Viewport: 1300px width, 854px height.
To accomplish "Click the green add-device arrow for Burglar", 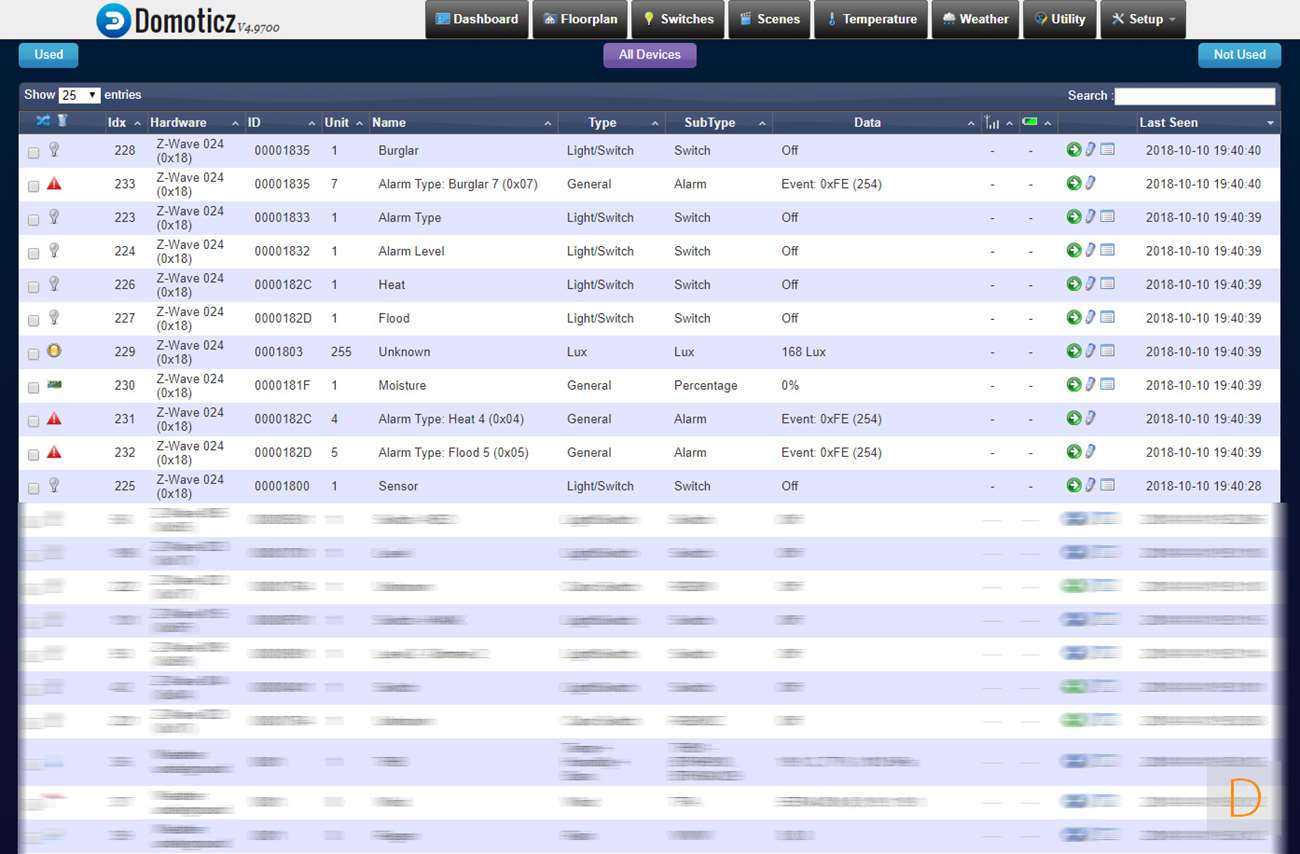I will click(1073, 150).
